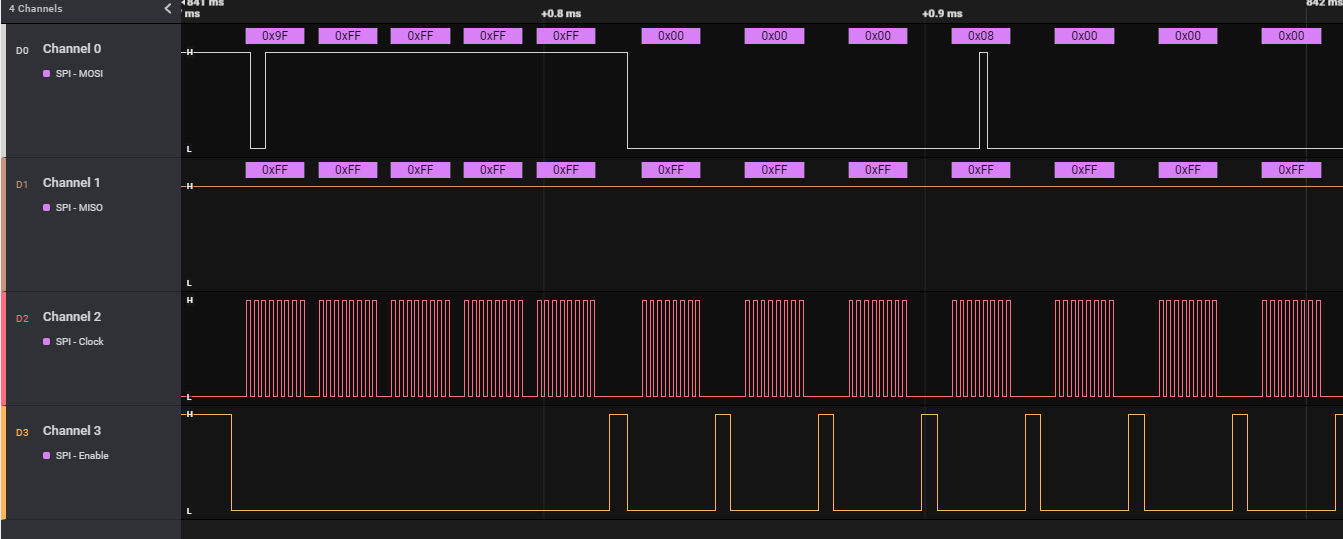
Task: Click the +0.9 ms timeline marker
Action: click(x=942, y=14)
